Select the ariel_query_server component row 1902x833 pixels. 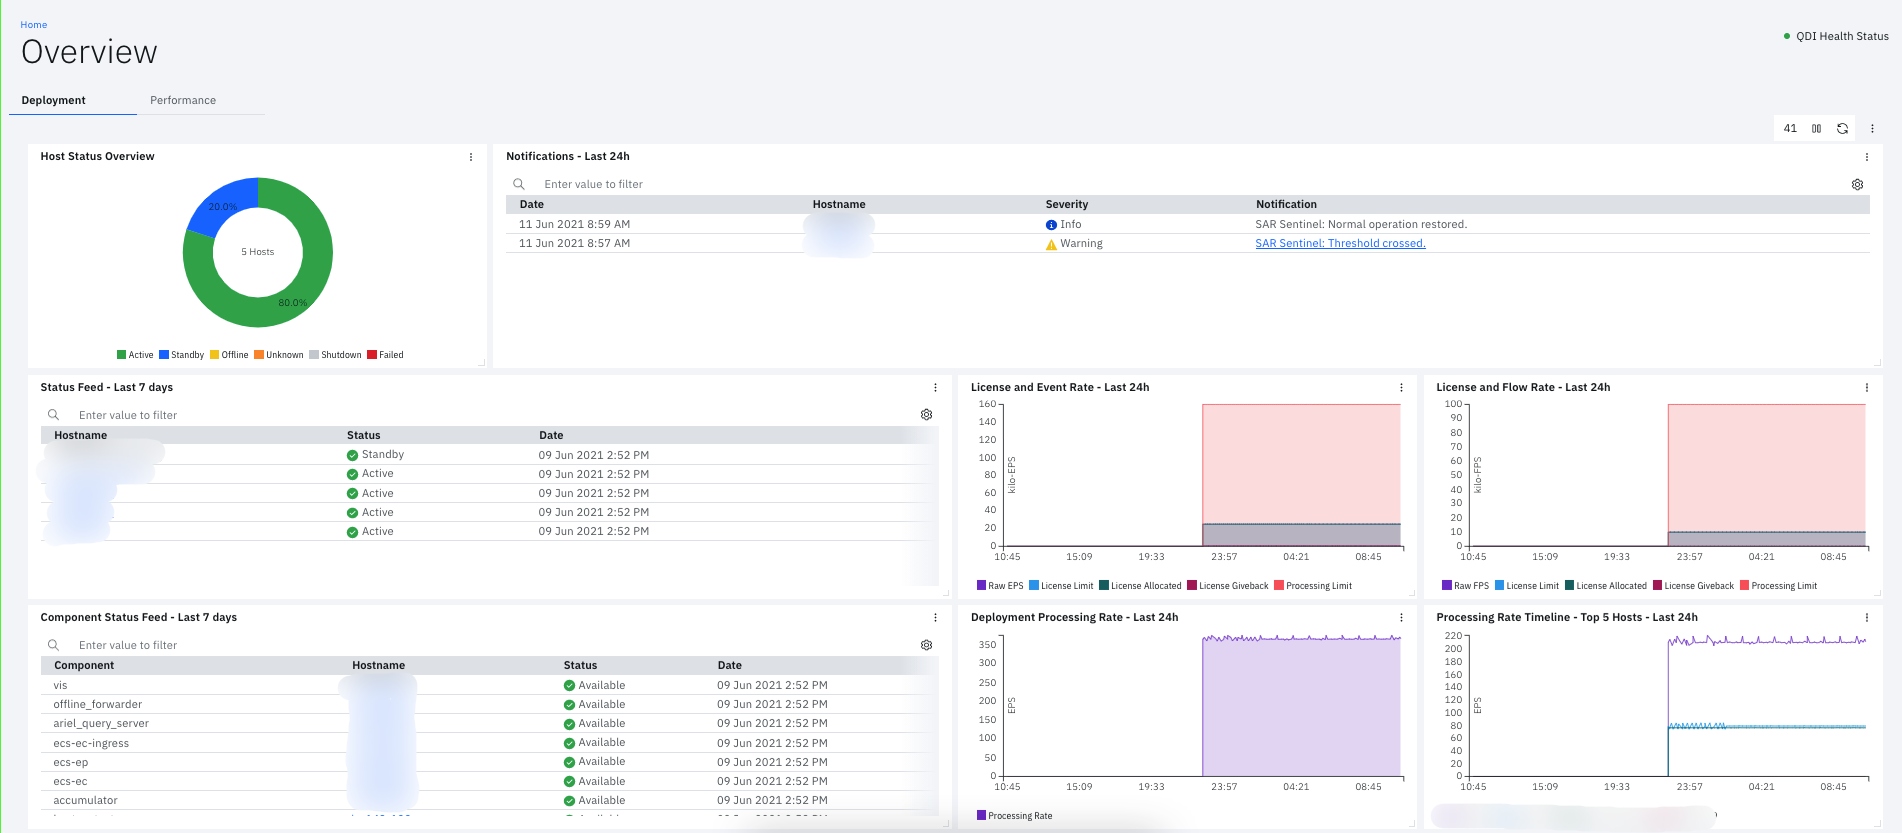click(490, 724)
